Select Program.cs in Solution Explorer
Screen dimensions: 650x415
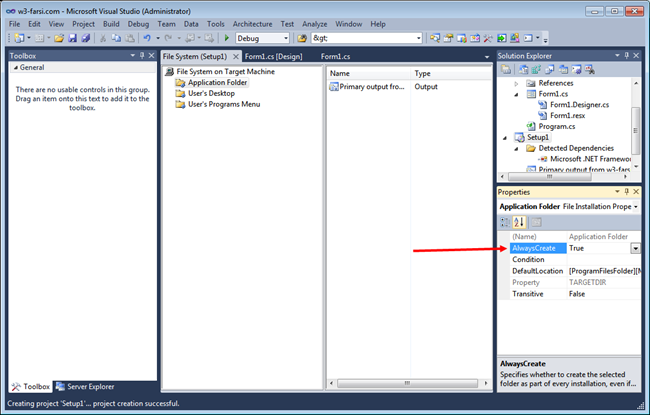pyautogui.click(x=556, y=126)
